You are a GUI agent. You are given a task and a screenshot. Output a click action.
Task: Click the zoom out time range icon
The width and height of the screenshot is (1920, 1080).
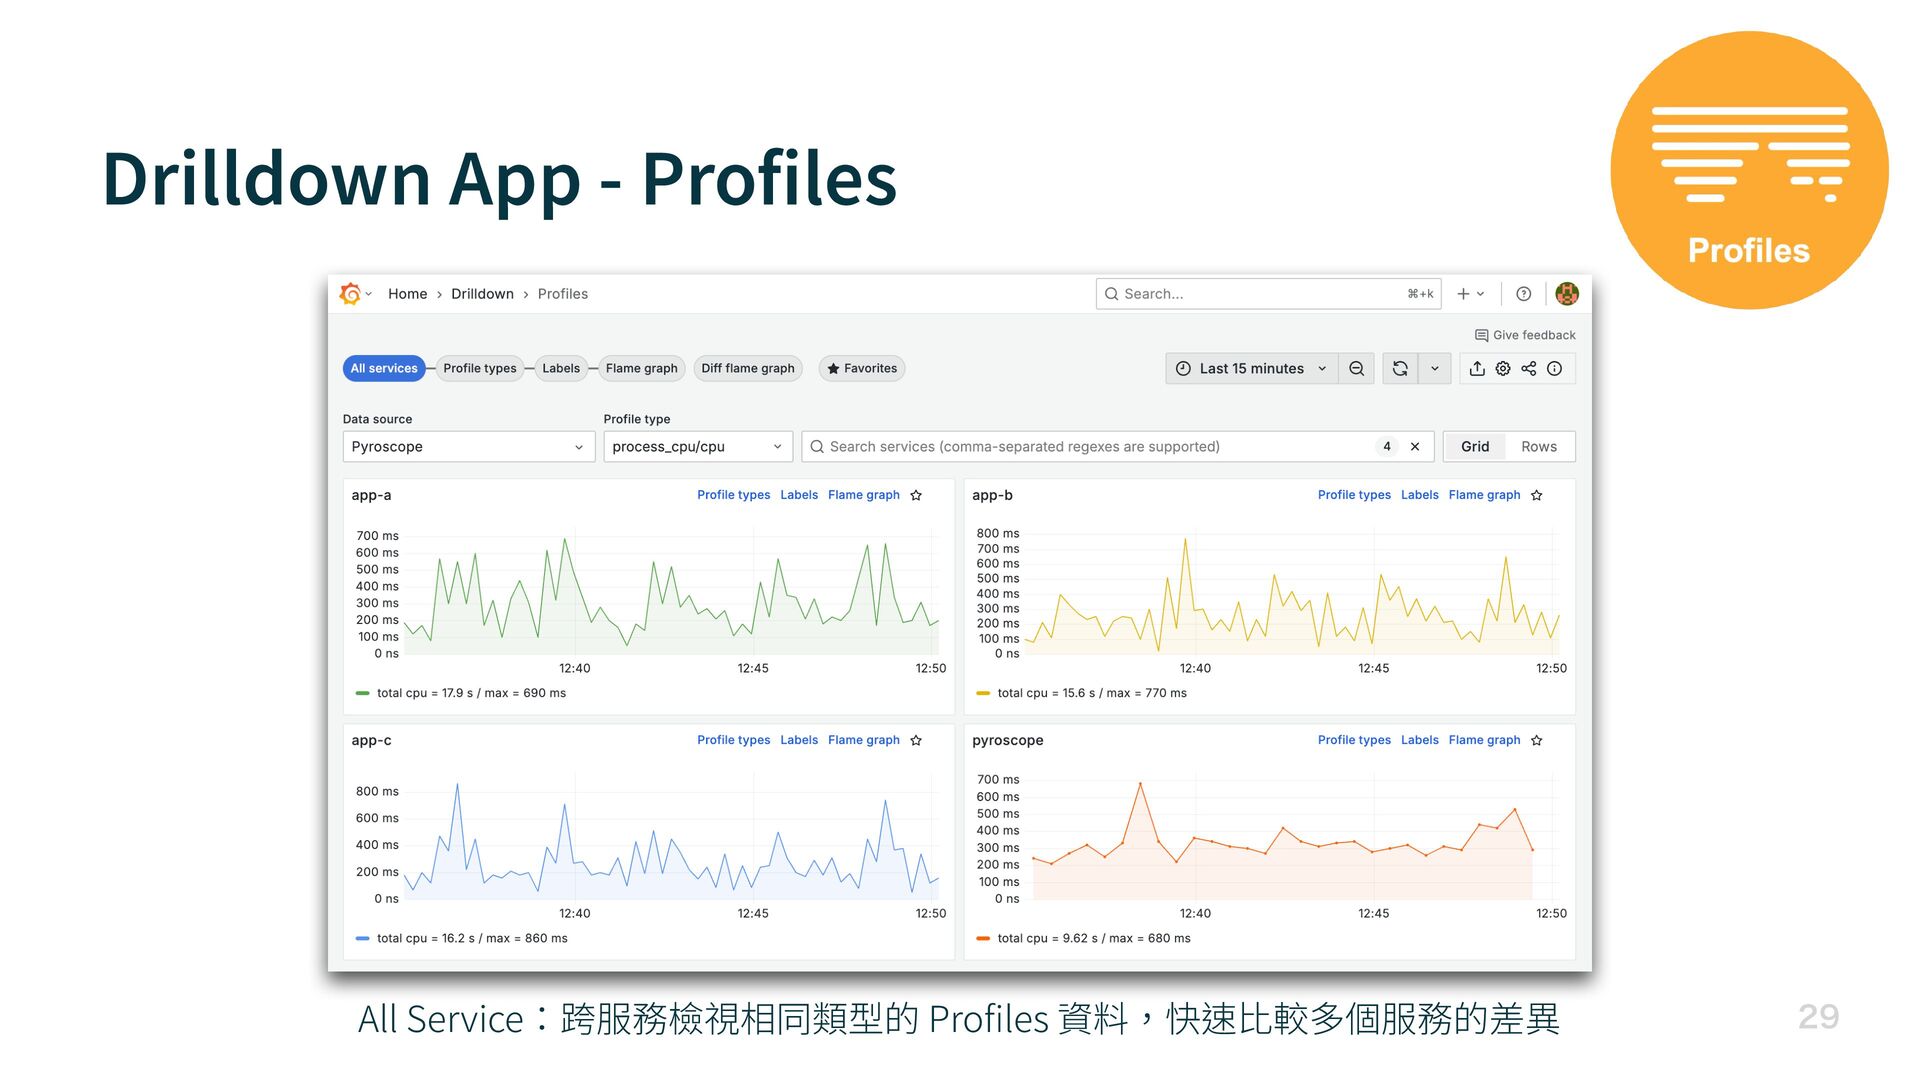pos(1356,369)
